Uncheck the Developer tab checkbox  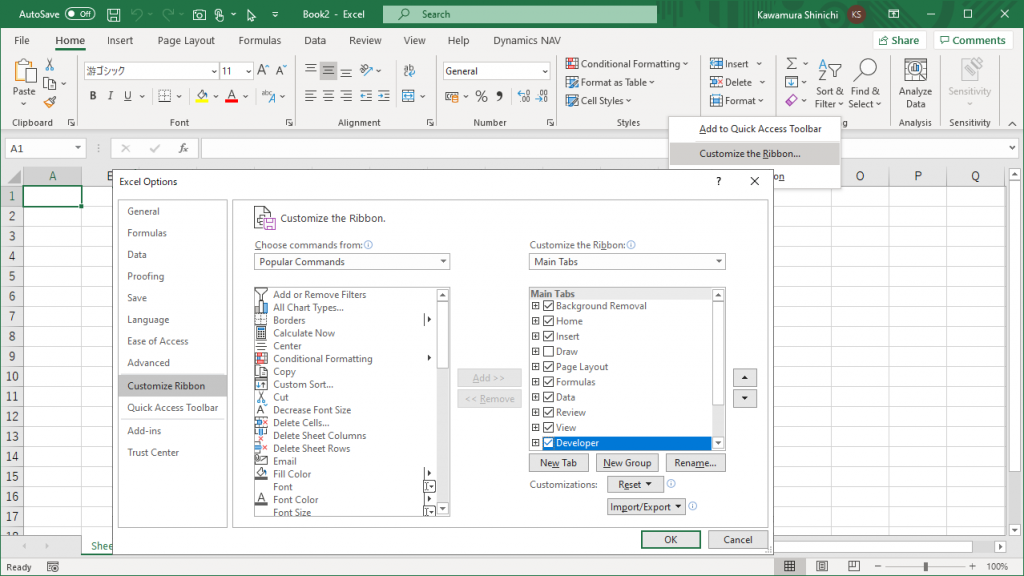[x=549, y=443]
